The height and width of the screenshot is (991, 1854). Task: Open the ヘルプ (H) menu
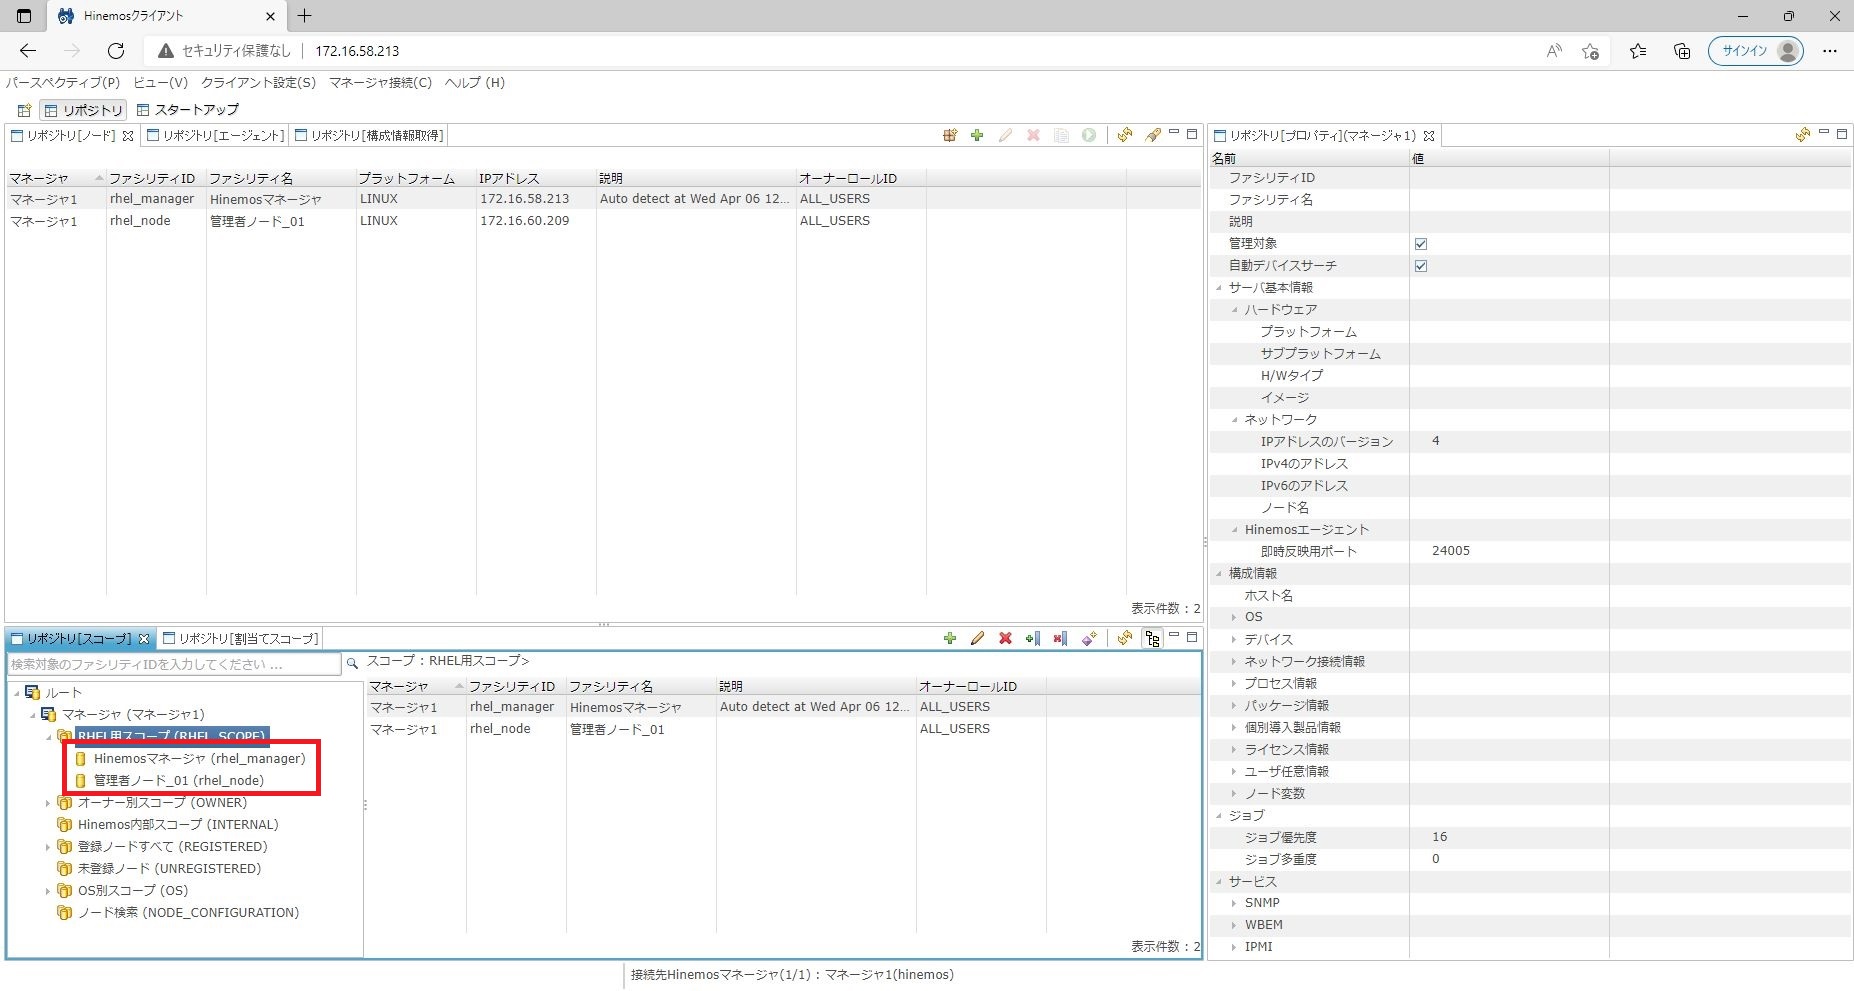coord(474,83)
